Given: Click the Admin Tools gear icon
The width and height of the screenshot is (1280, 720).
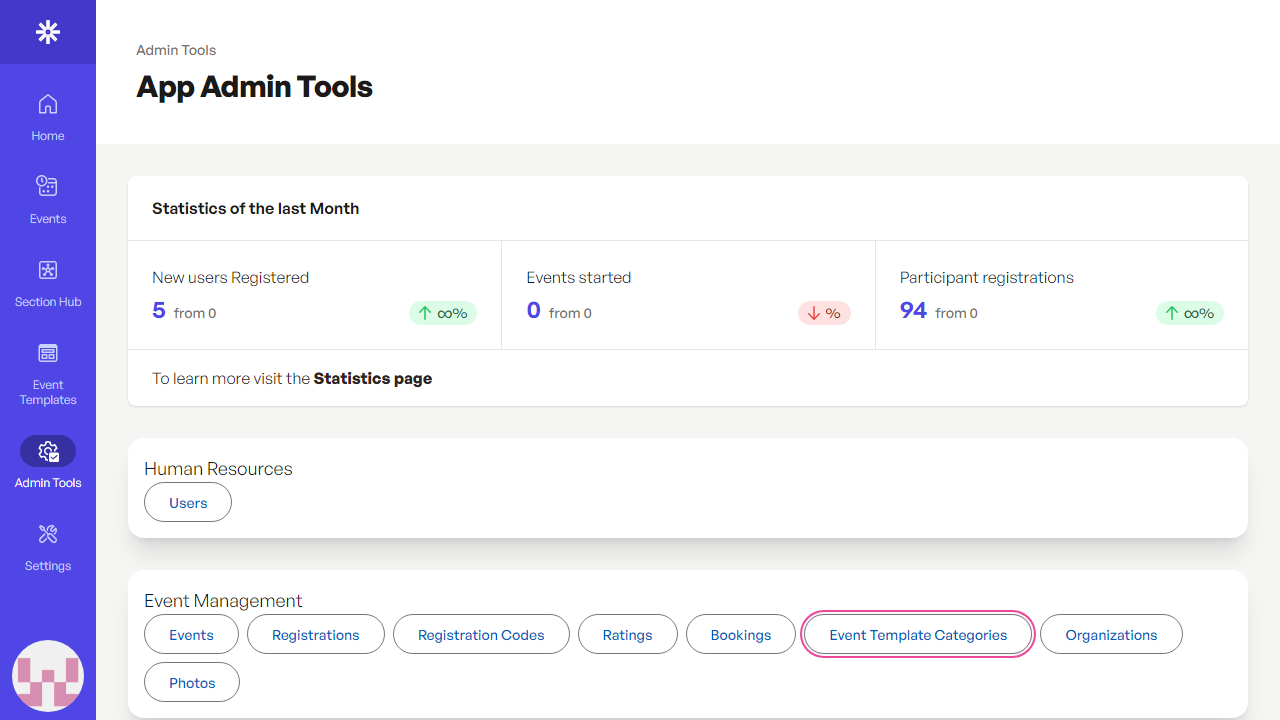Looking at the screenshot, I should tap(48, 452).
